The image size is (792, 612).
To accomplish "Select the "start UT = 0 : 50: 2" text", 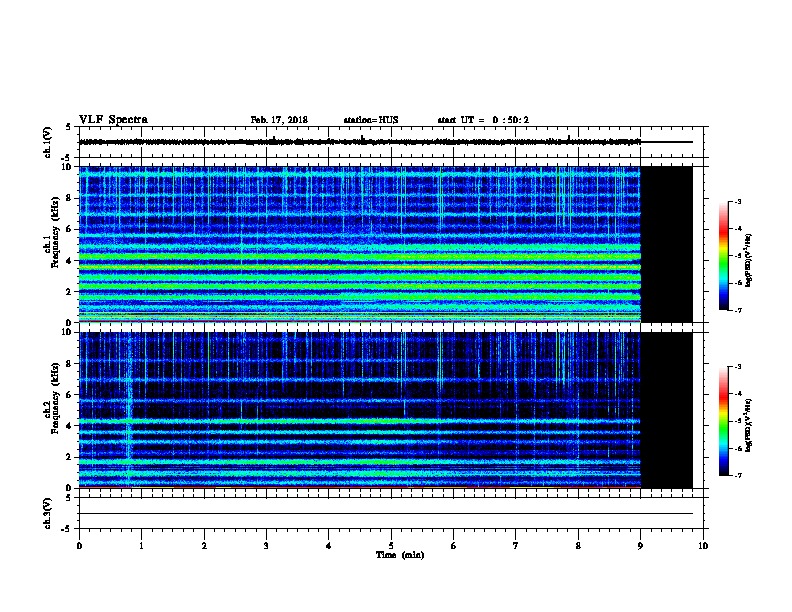I will (x=483, y=120).
